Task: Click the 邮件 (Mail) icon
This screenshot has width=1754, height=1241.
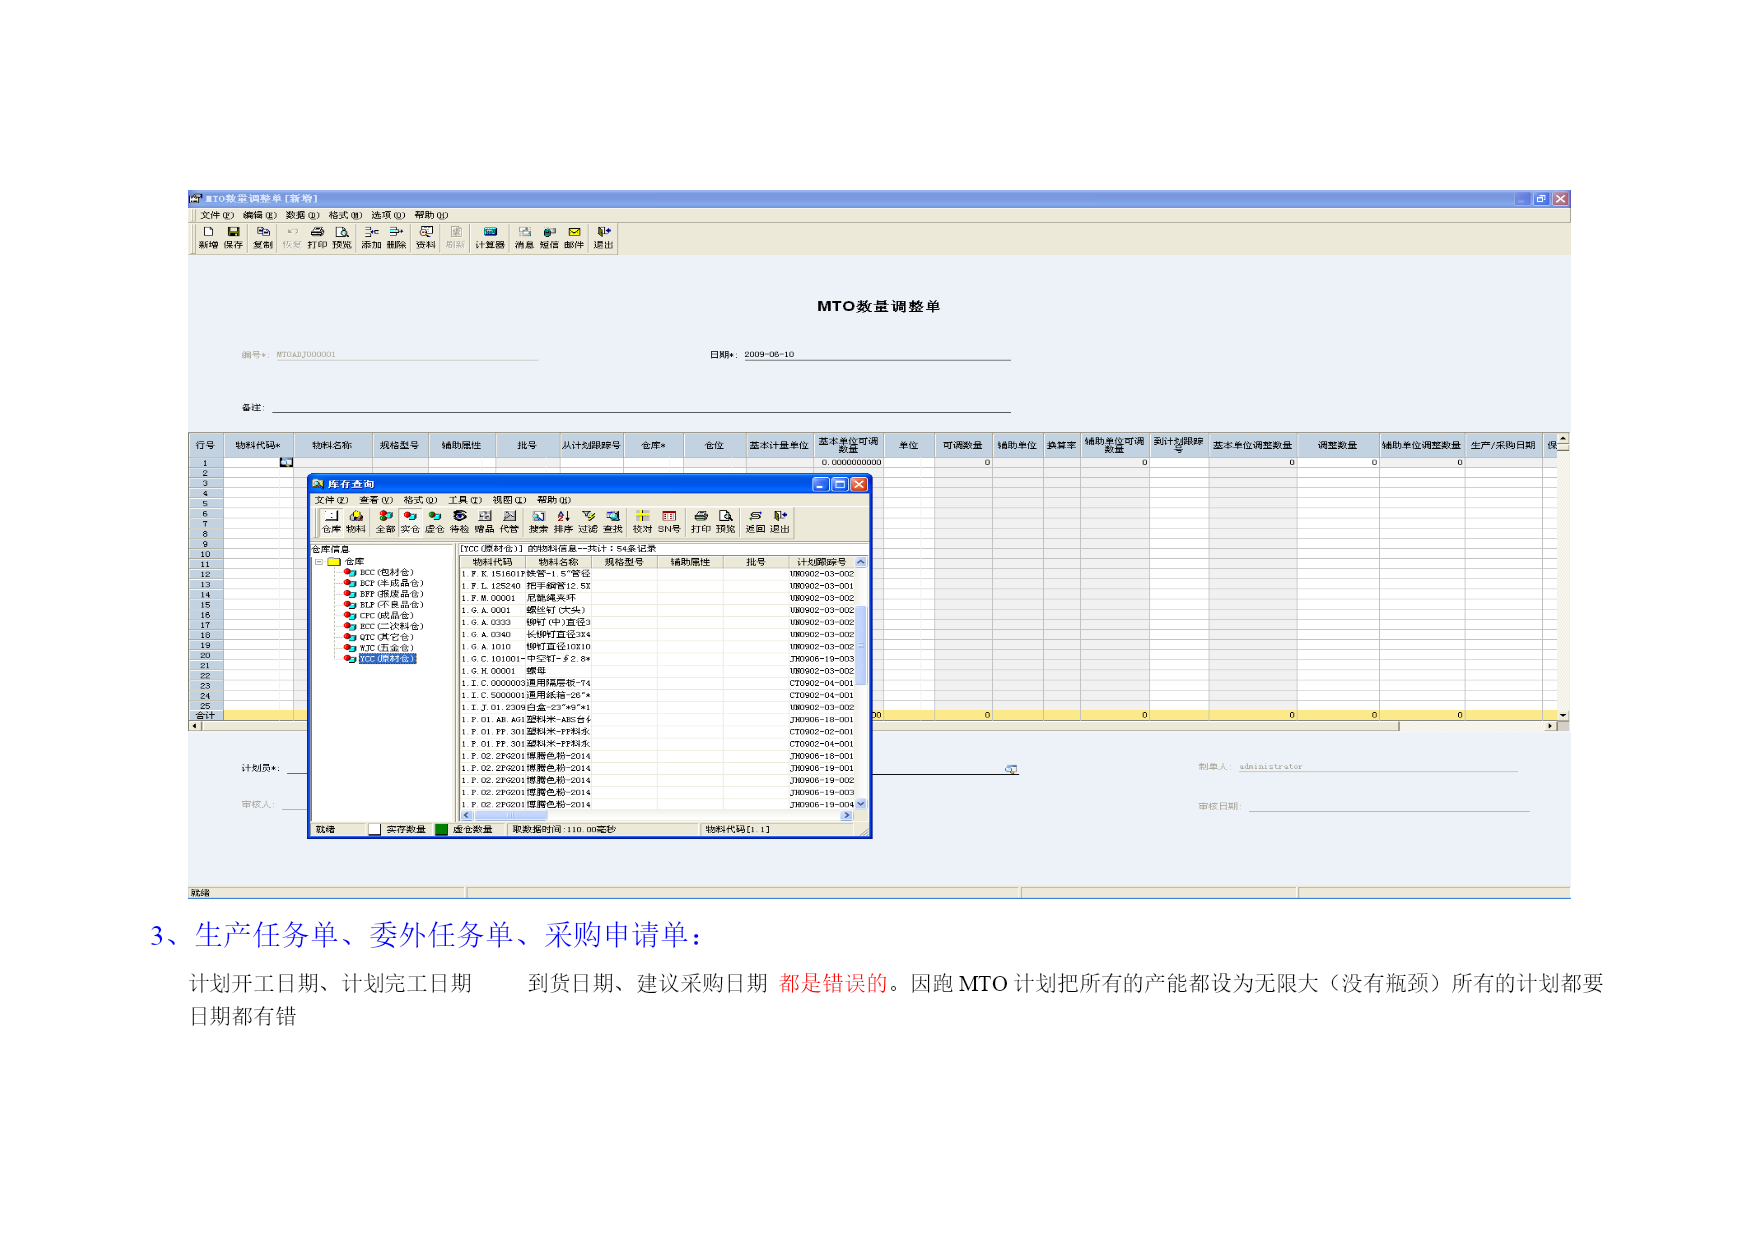Action: (x=574, y=237)
